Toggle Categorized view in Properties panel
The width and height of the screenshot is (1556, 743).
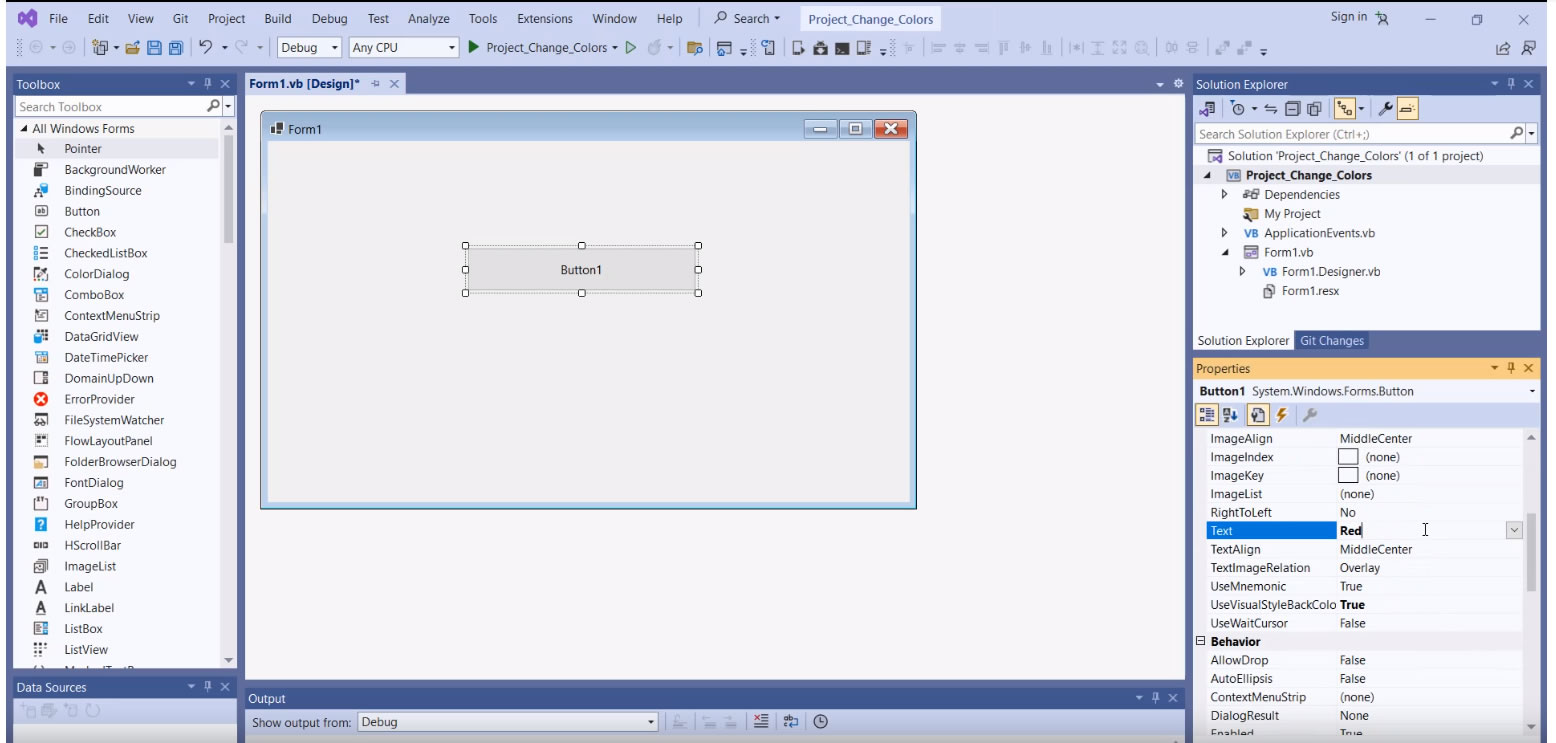click(x=1207, y=415)
